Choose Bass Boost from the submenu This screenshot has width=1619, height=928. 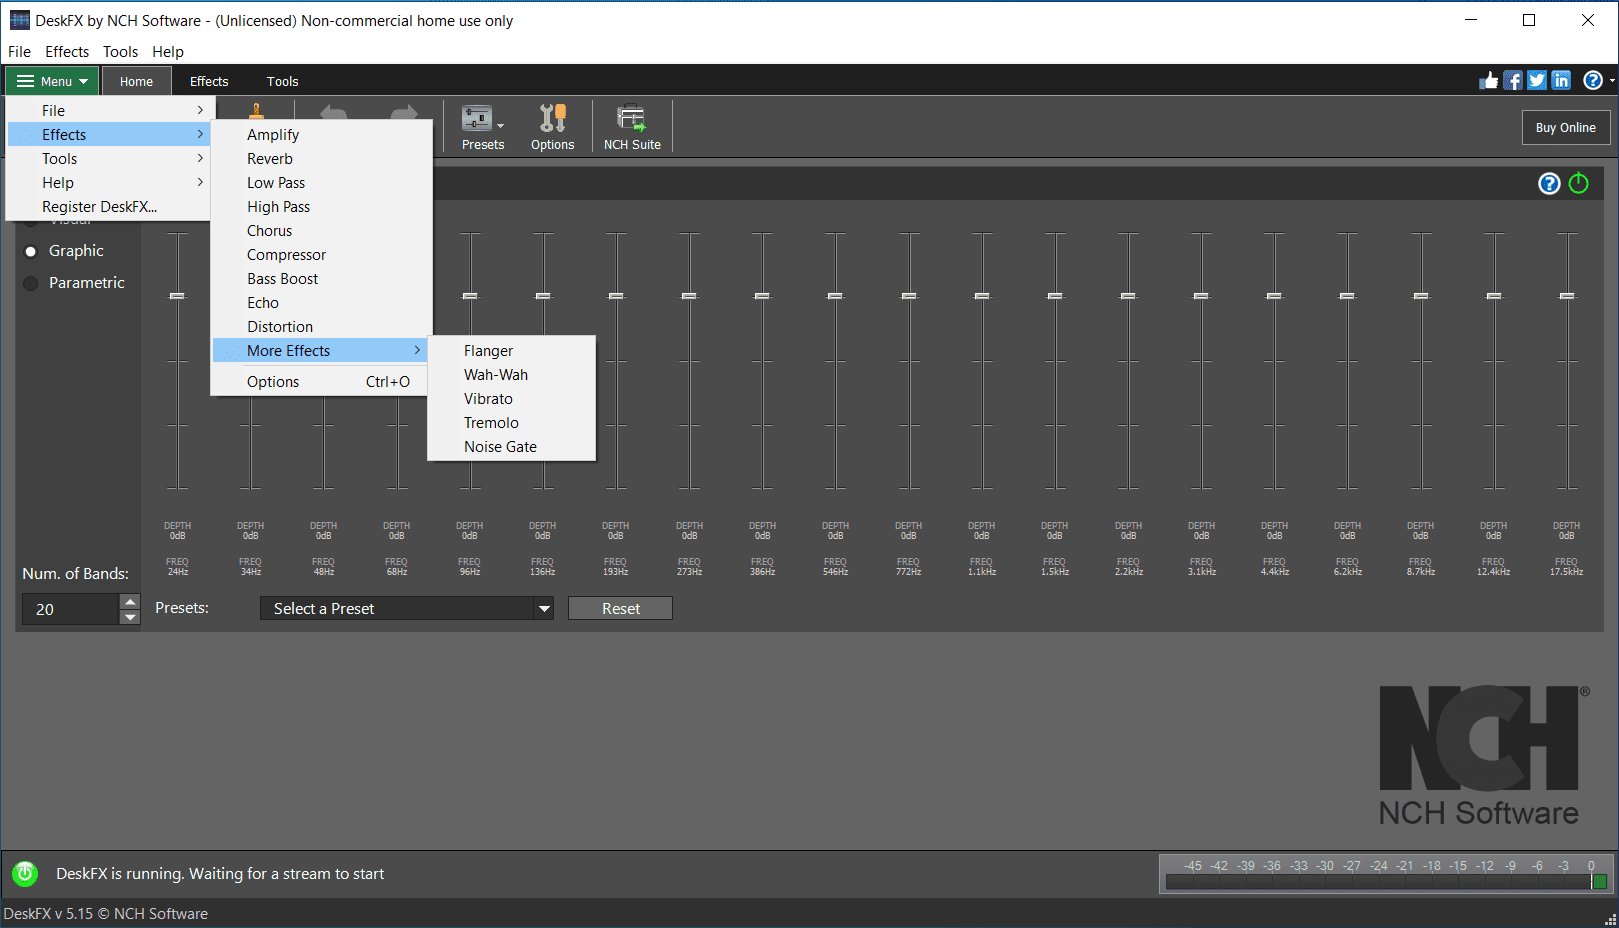(322, 279)
